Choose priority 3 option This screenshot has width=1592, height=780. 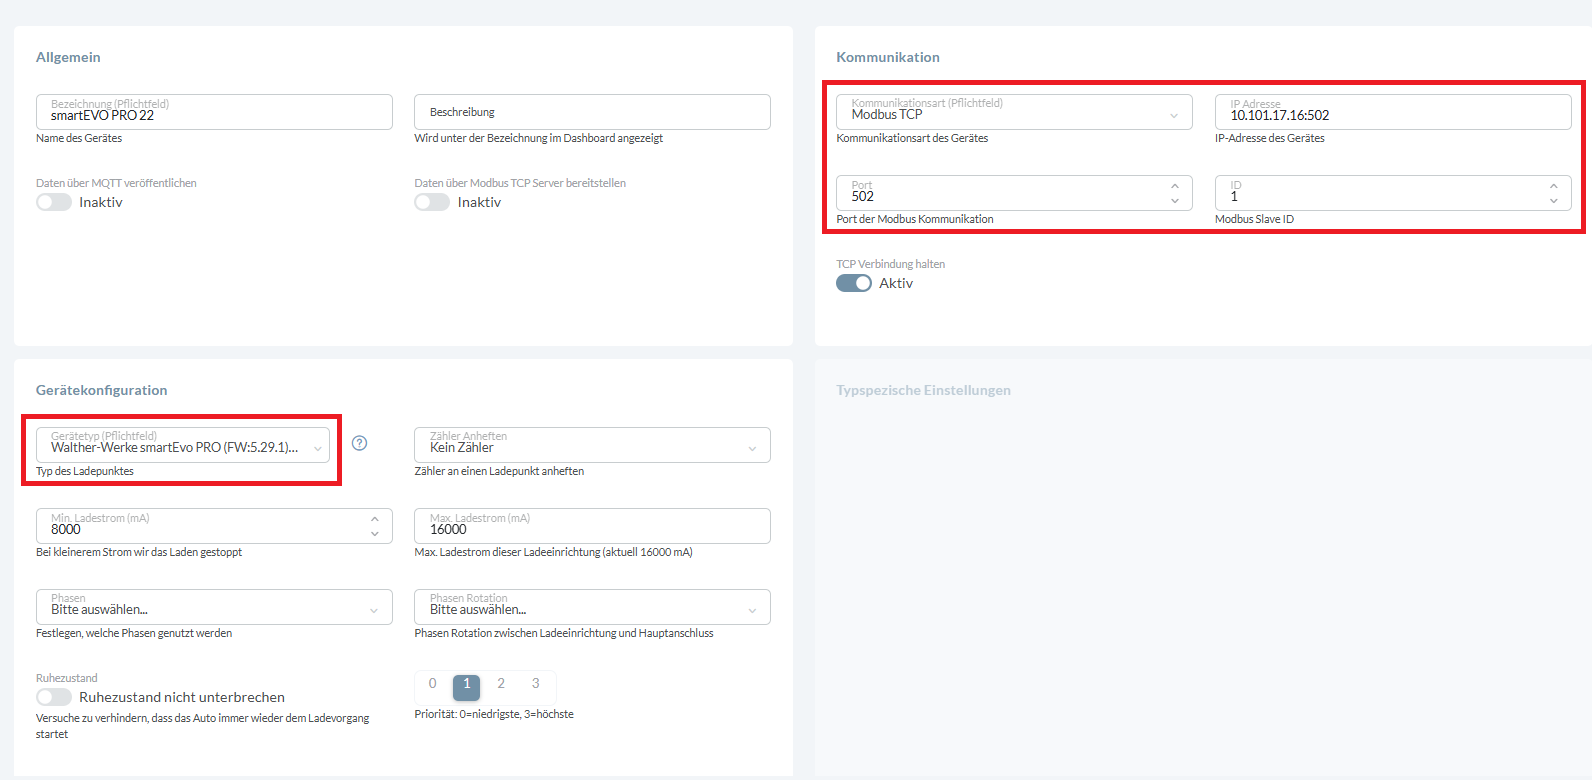[x=536, y=684]
